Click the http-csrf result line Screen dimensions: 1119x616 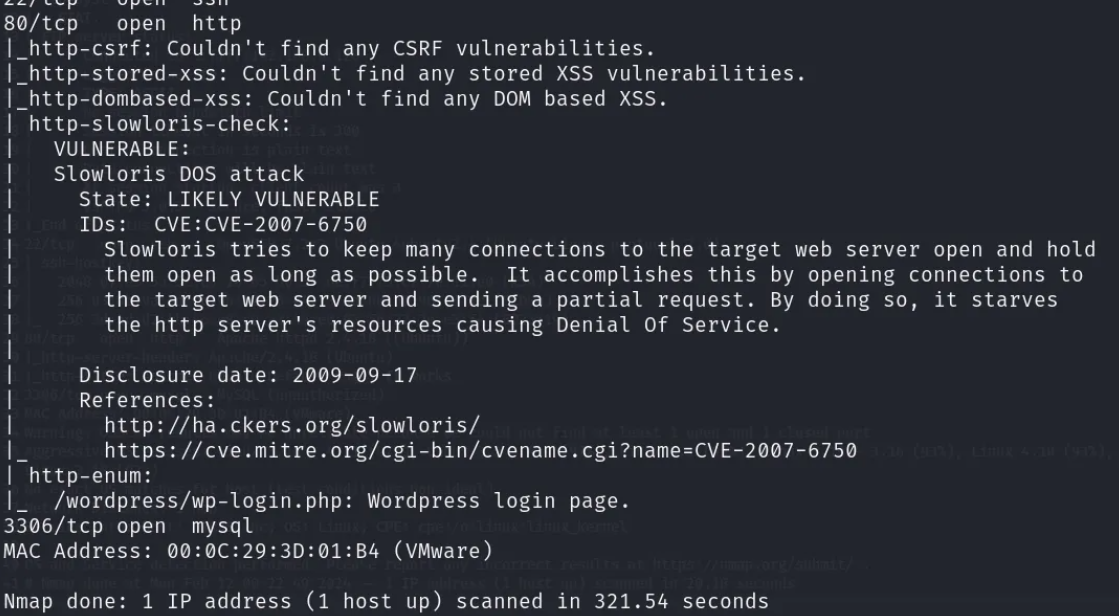pyautogui.click(x=329, y=49)
